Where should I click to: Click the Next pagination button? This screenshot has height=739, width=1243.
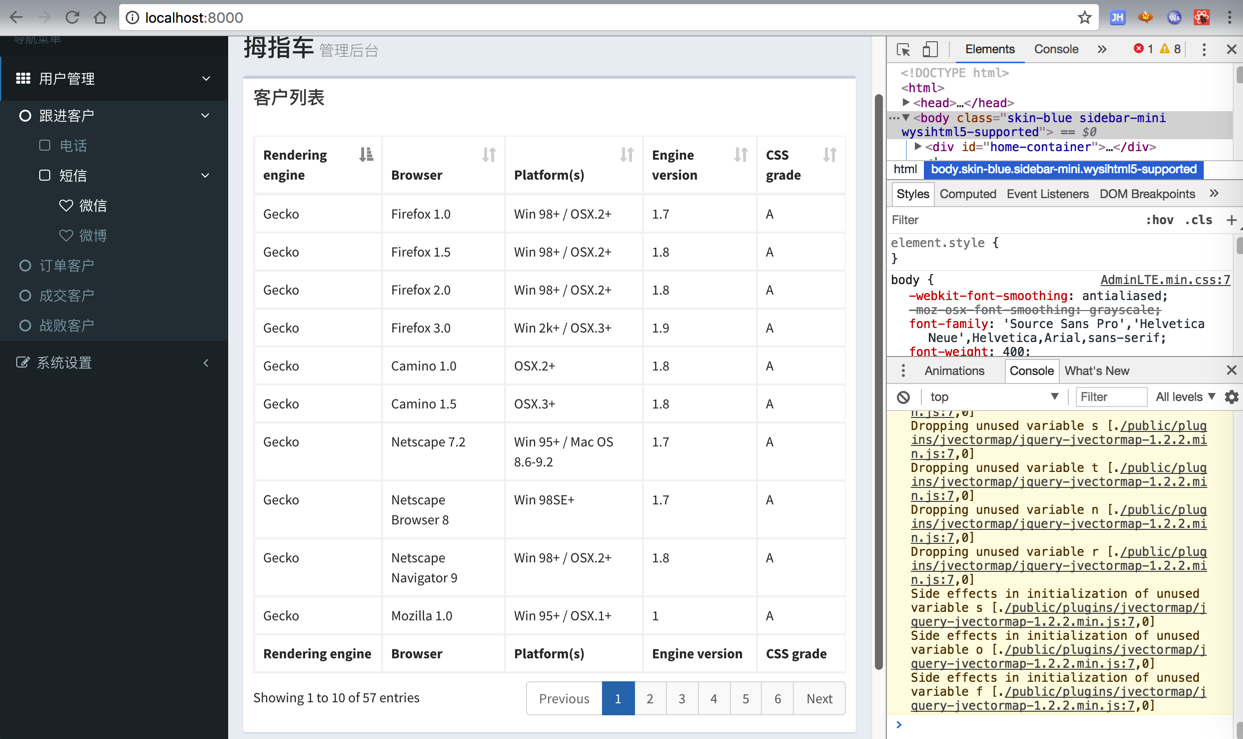tap(819, 698)
